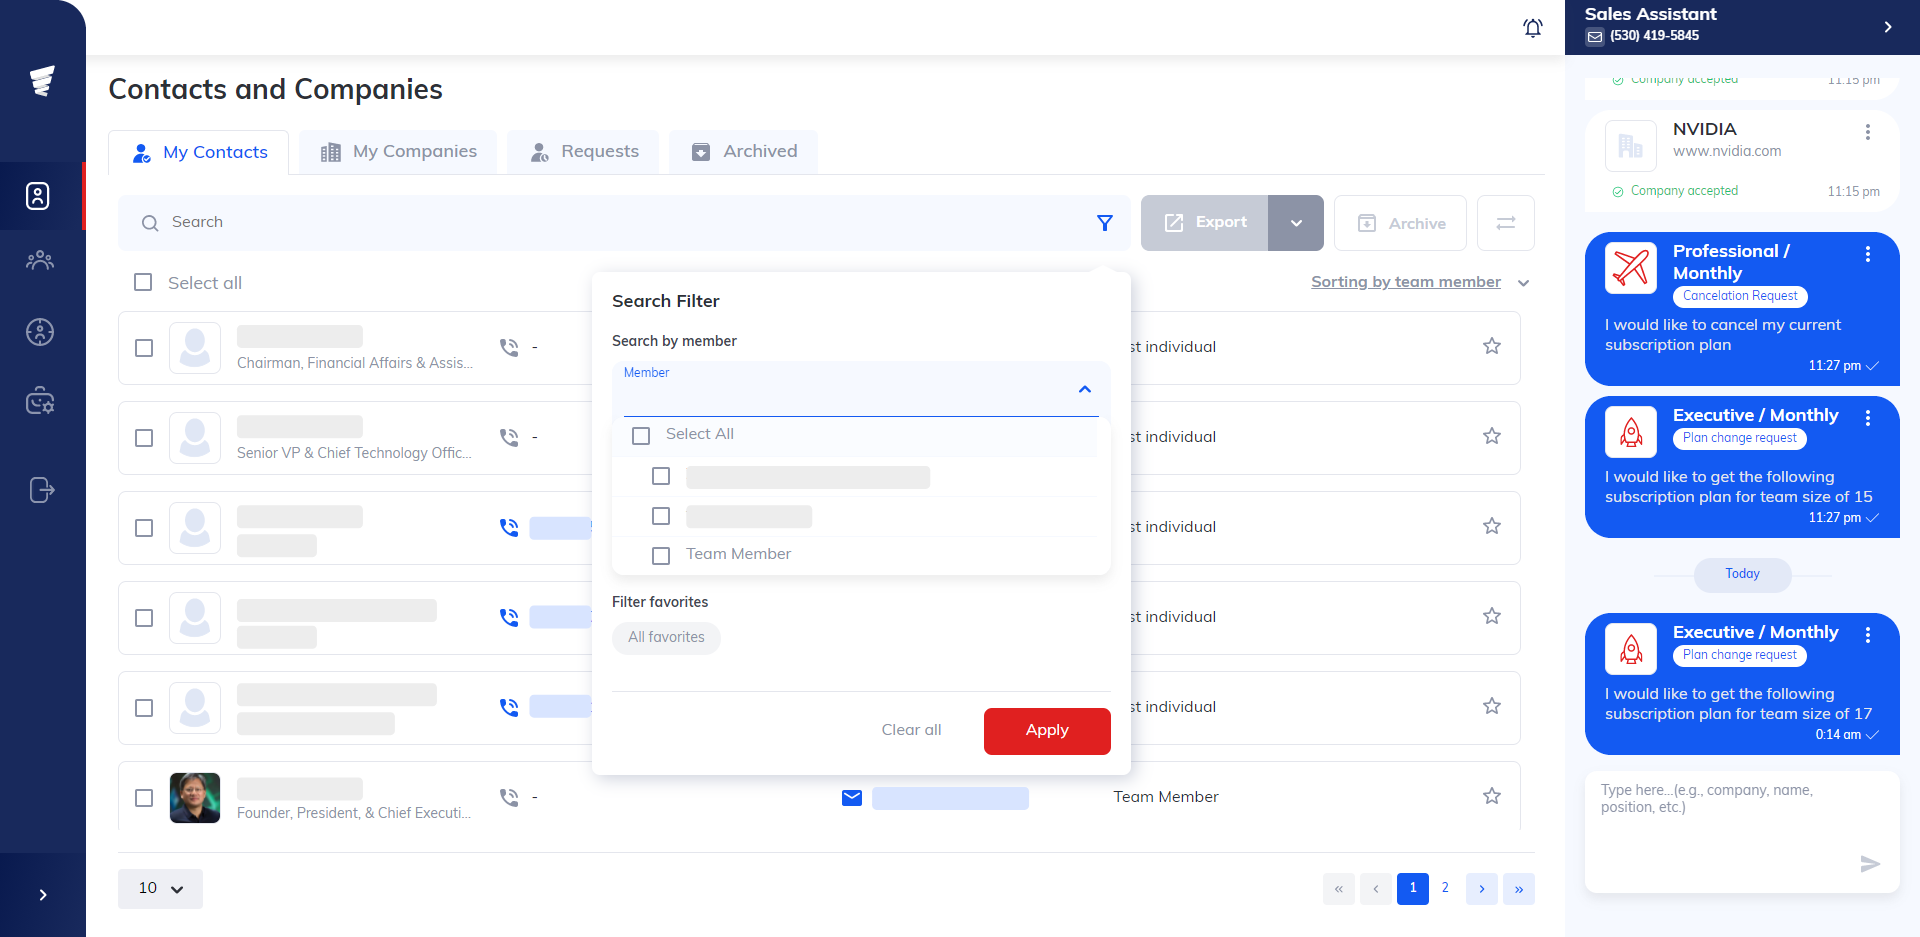Select the All favorites filter chip
The image size is (1920, 937).
coord(666,637)
